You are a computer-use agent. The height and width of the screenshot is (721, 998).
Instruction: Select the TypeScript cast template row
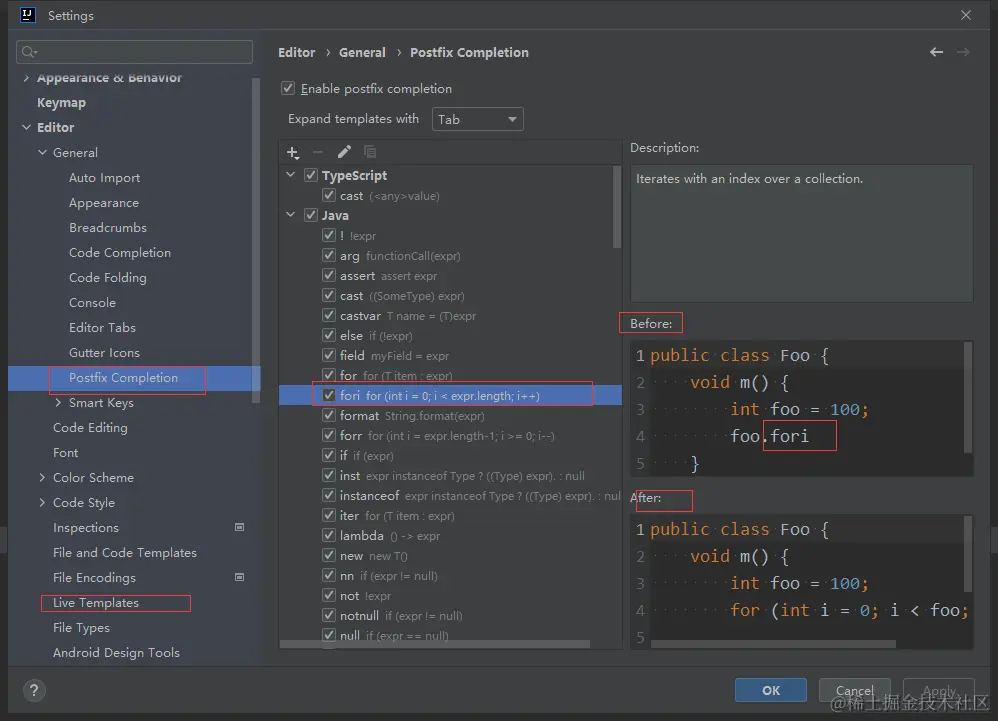[x=450, y=195]
